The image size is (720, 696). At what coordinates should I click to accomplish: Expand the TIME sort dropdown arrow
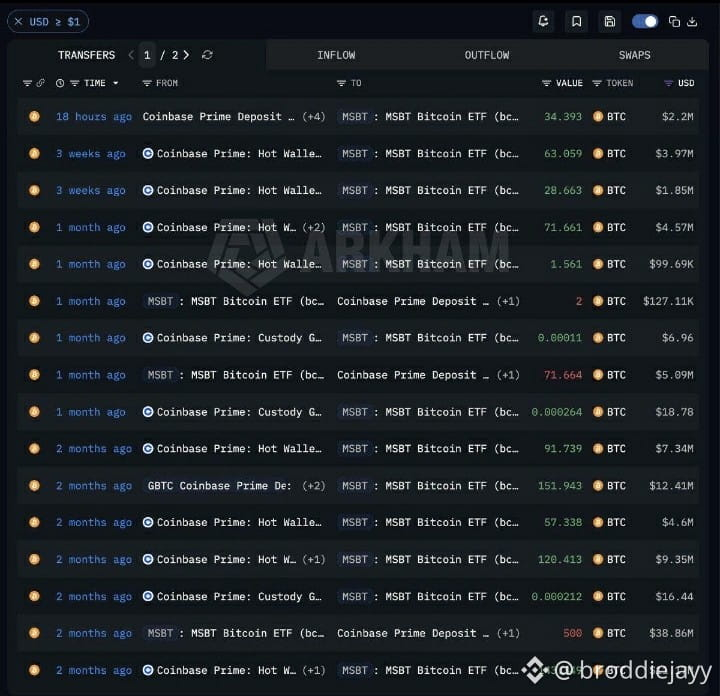point(116,83)
